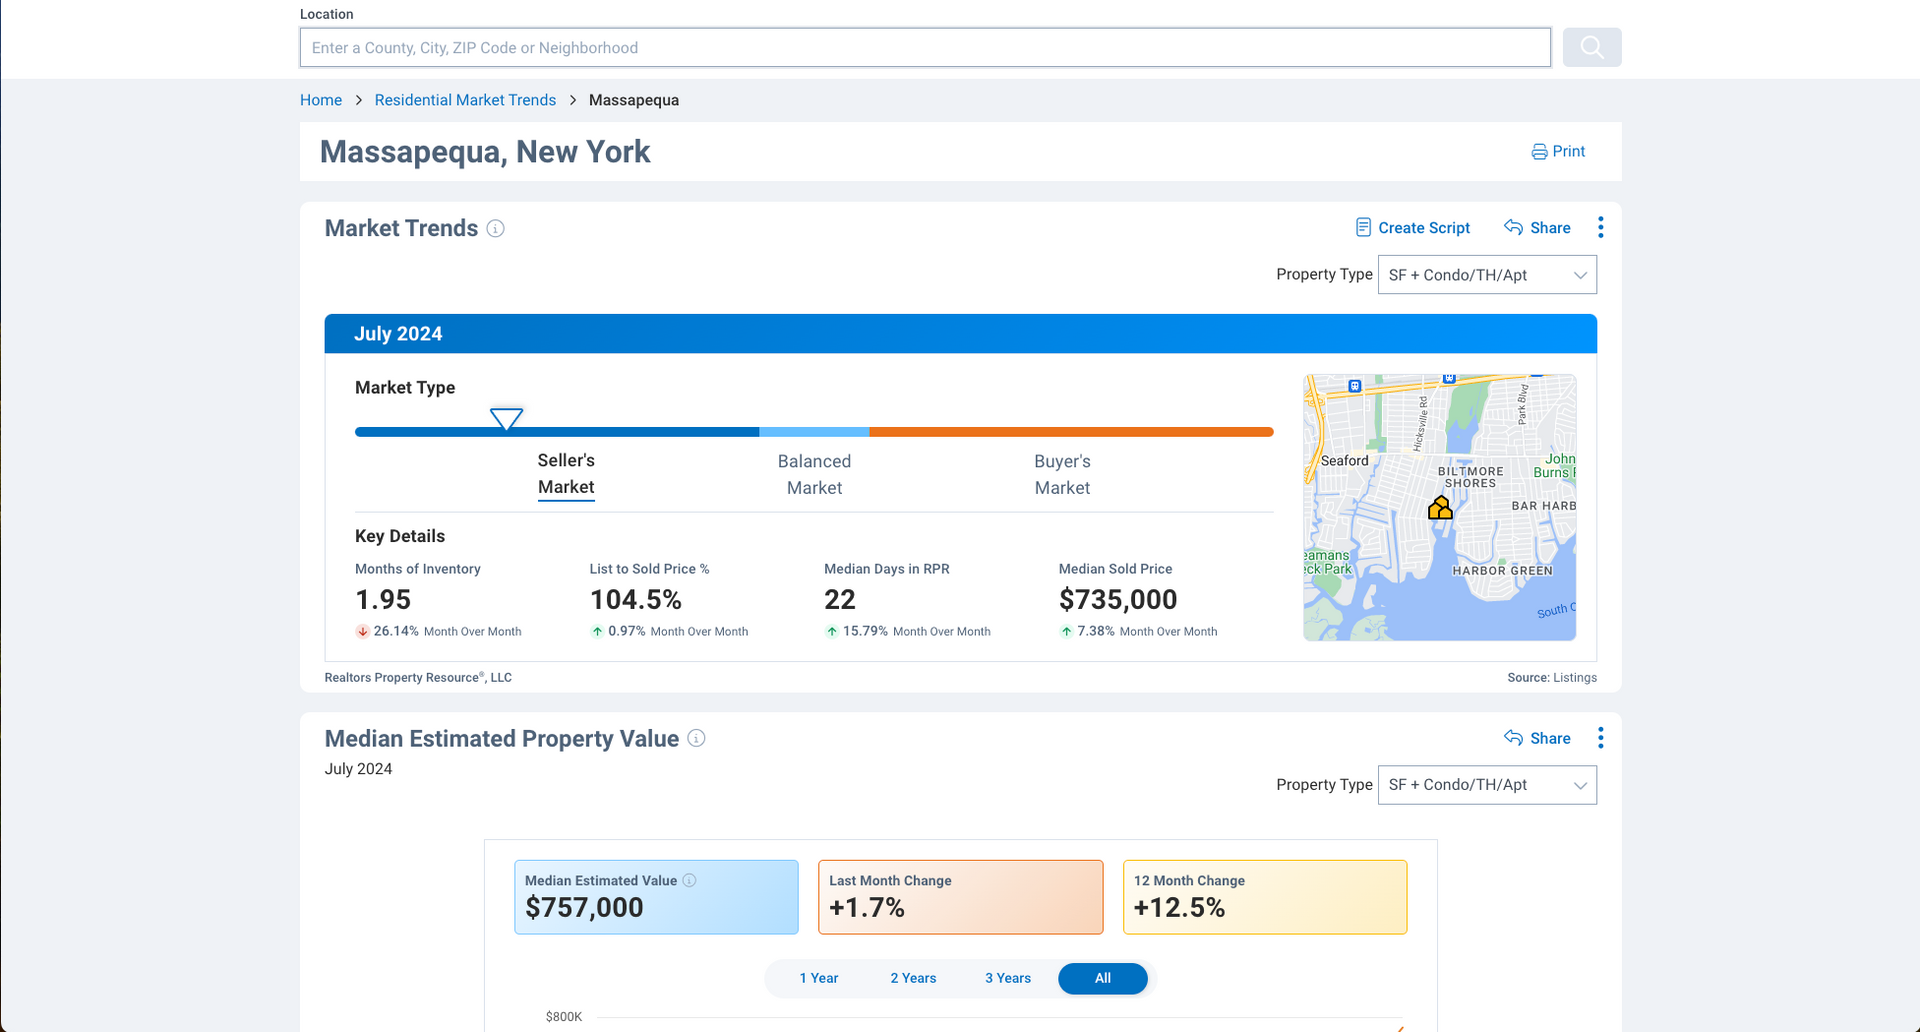The height and width of the screenshot is (1032, 1920).
Task: Select the 1 Year time range
Action: [x=819, y=978]
